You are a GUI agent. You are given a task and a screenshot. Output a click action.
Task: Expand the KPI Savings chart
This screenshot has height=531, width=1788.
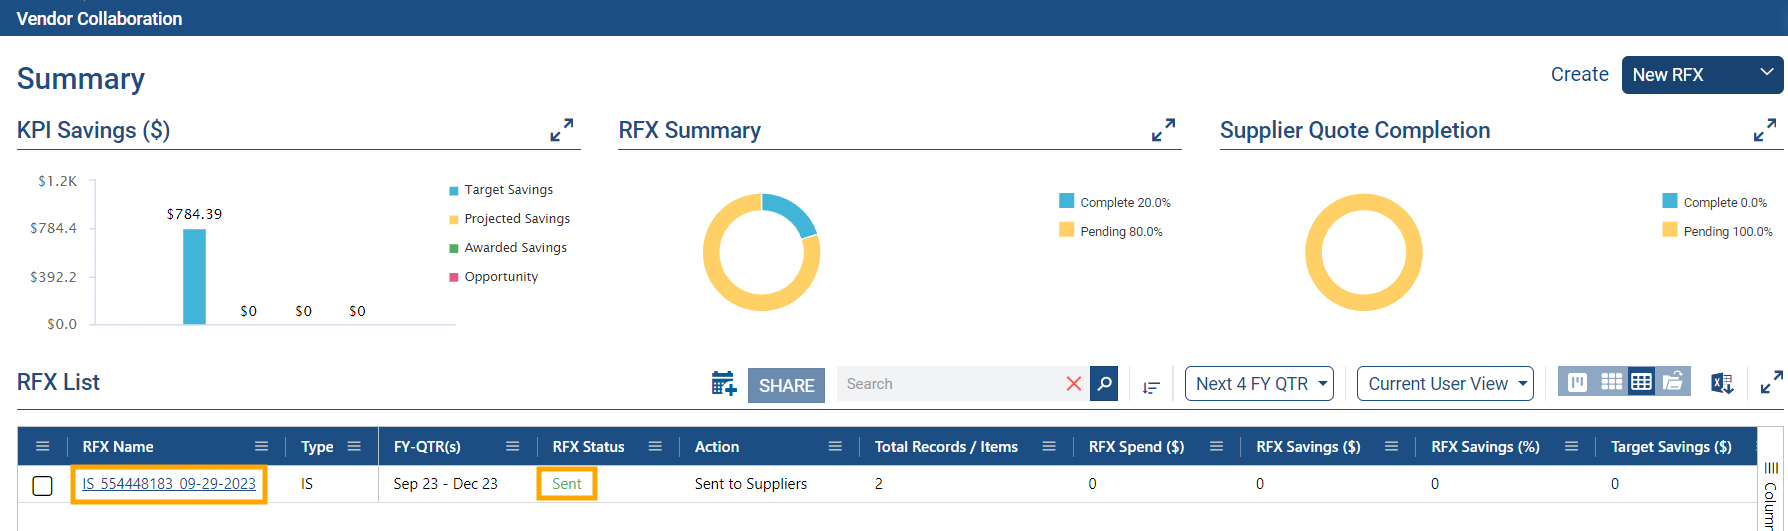[562, 130]
